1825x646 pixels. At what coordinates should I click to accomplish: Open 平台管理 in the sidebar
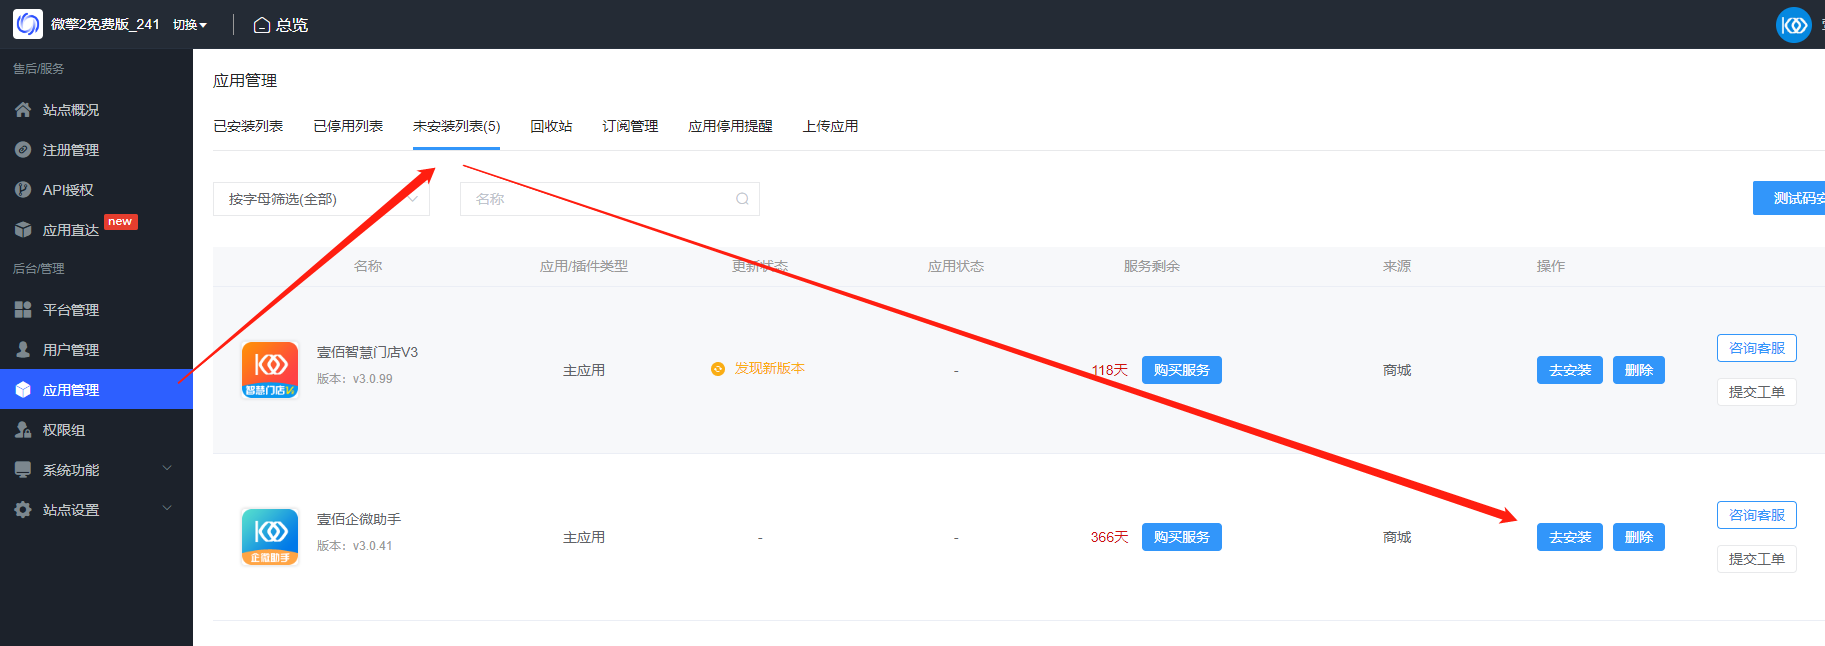point(96,310)
